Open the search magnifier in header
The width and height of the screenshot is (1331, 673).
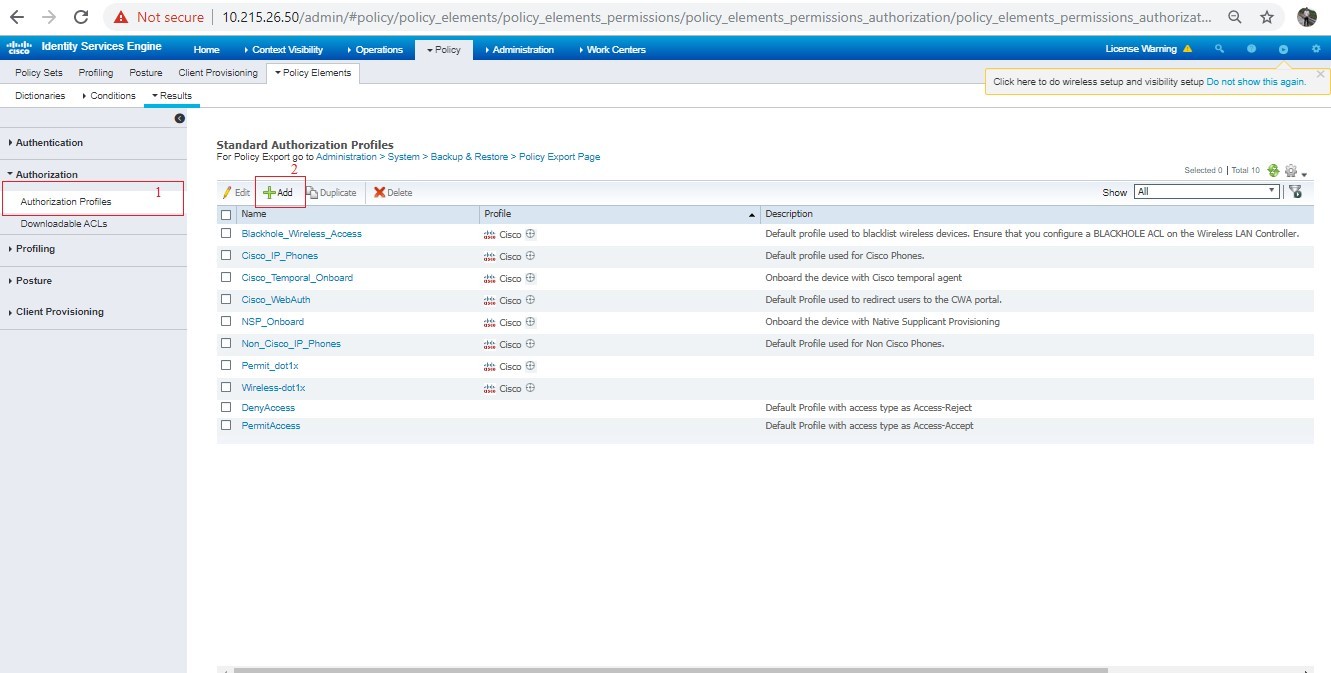coord(1219,49)
